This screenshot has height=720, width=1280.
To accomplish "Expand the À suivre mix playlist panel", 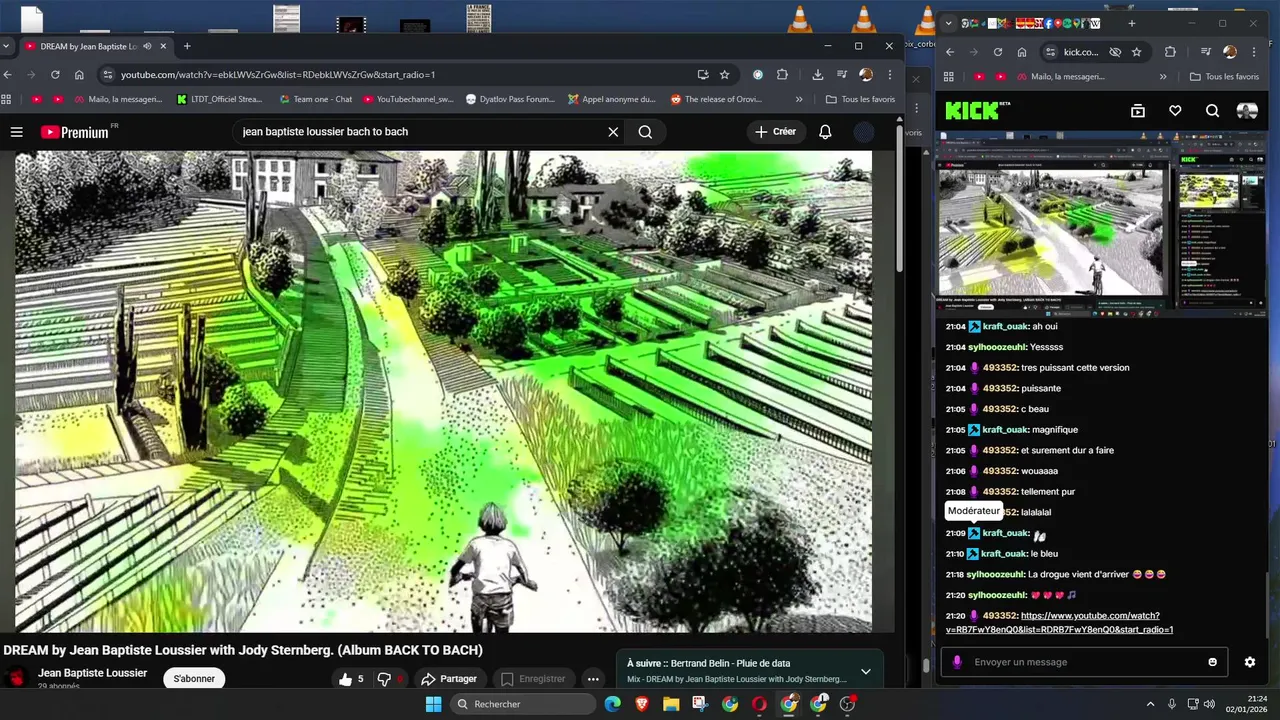I will pos(866,671).
